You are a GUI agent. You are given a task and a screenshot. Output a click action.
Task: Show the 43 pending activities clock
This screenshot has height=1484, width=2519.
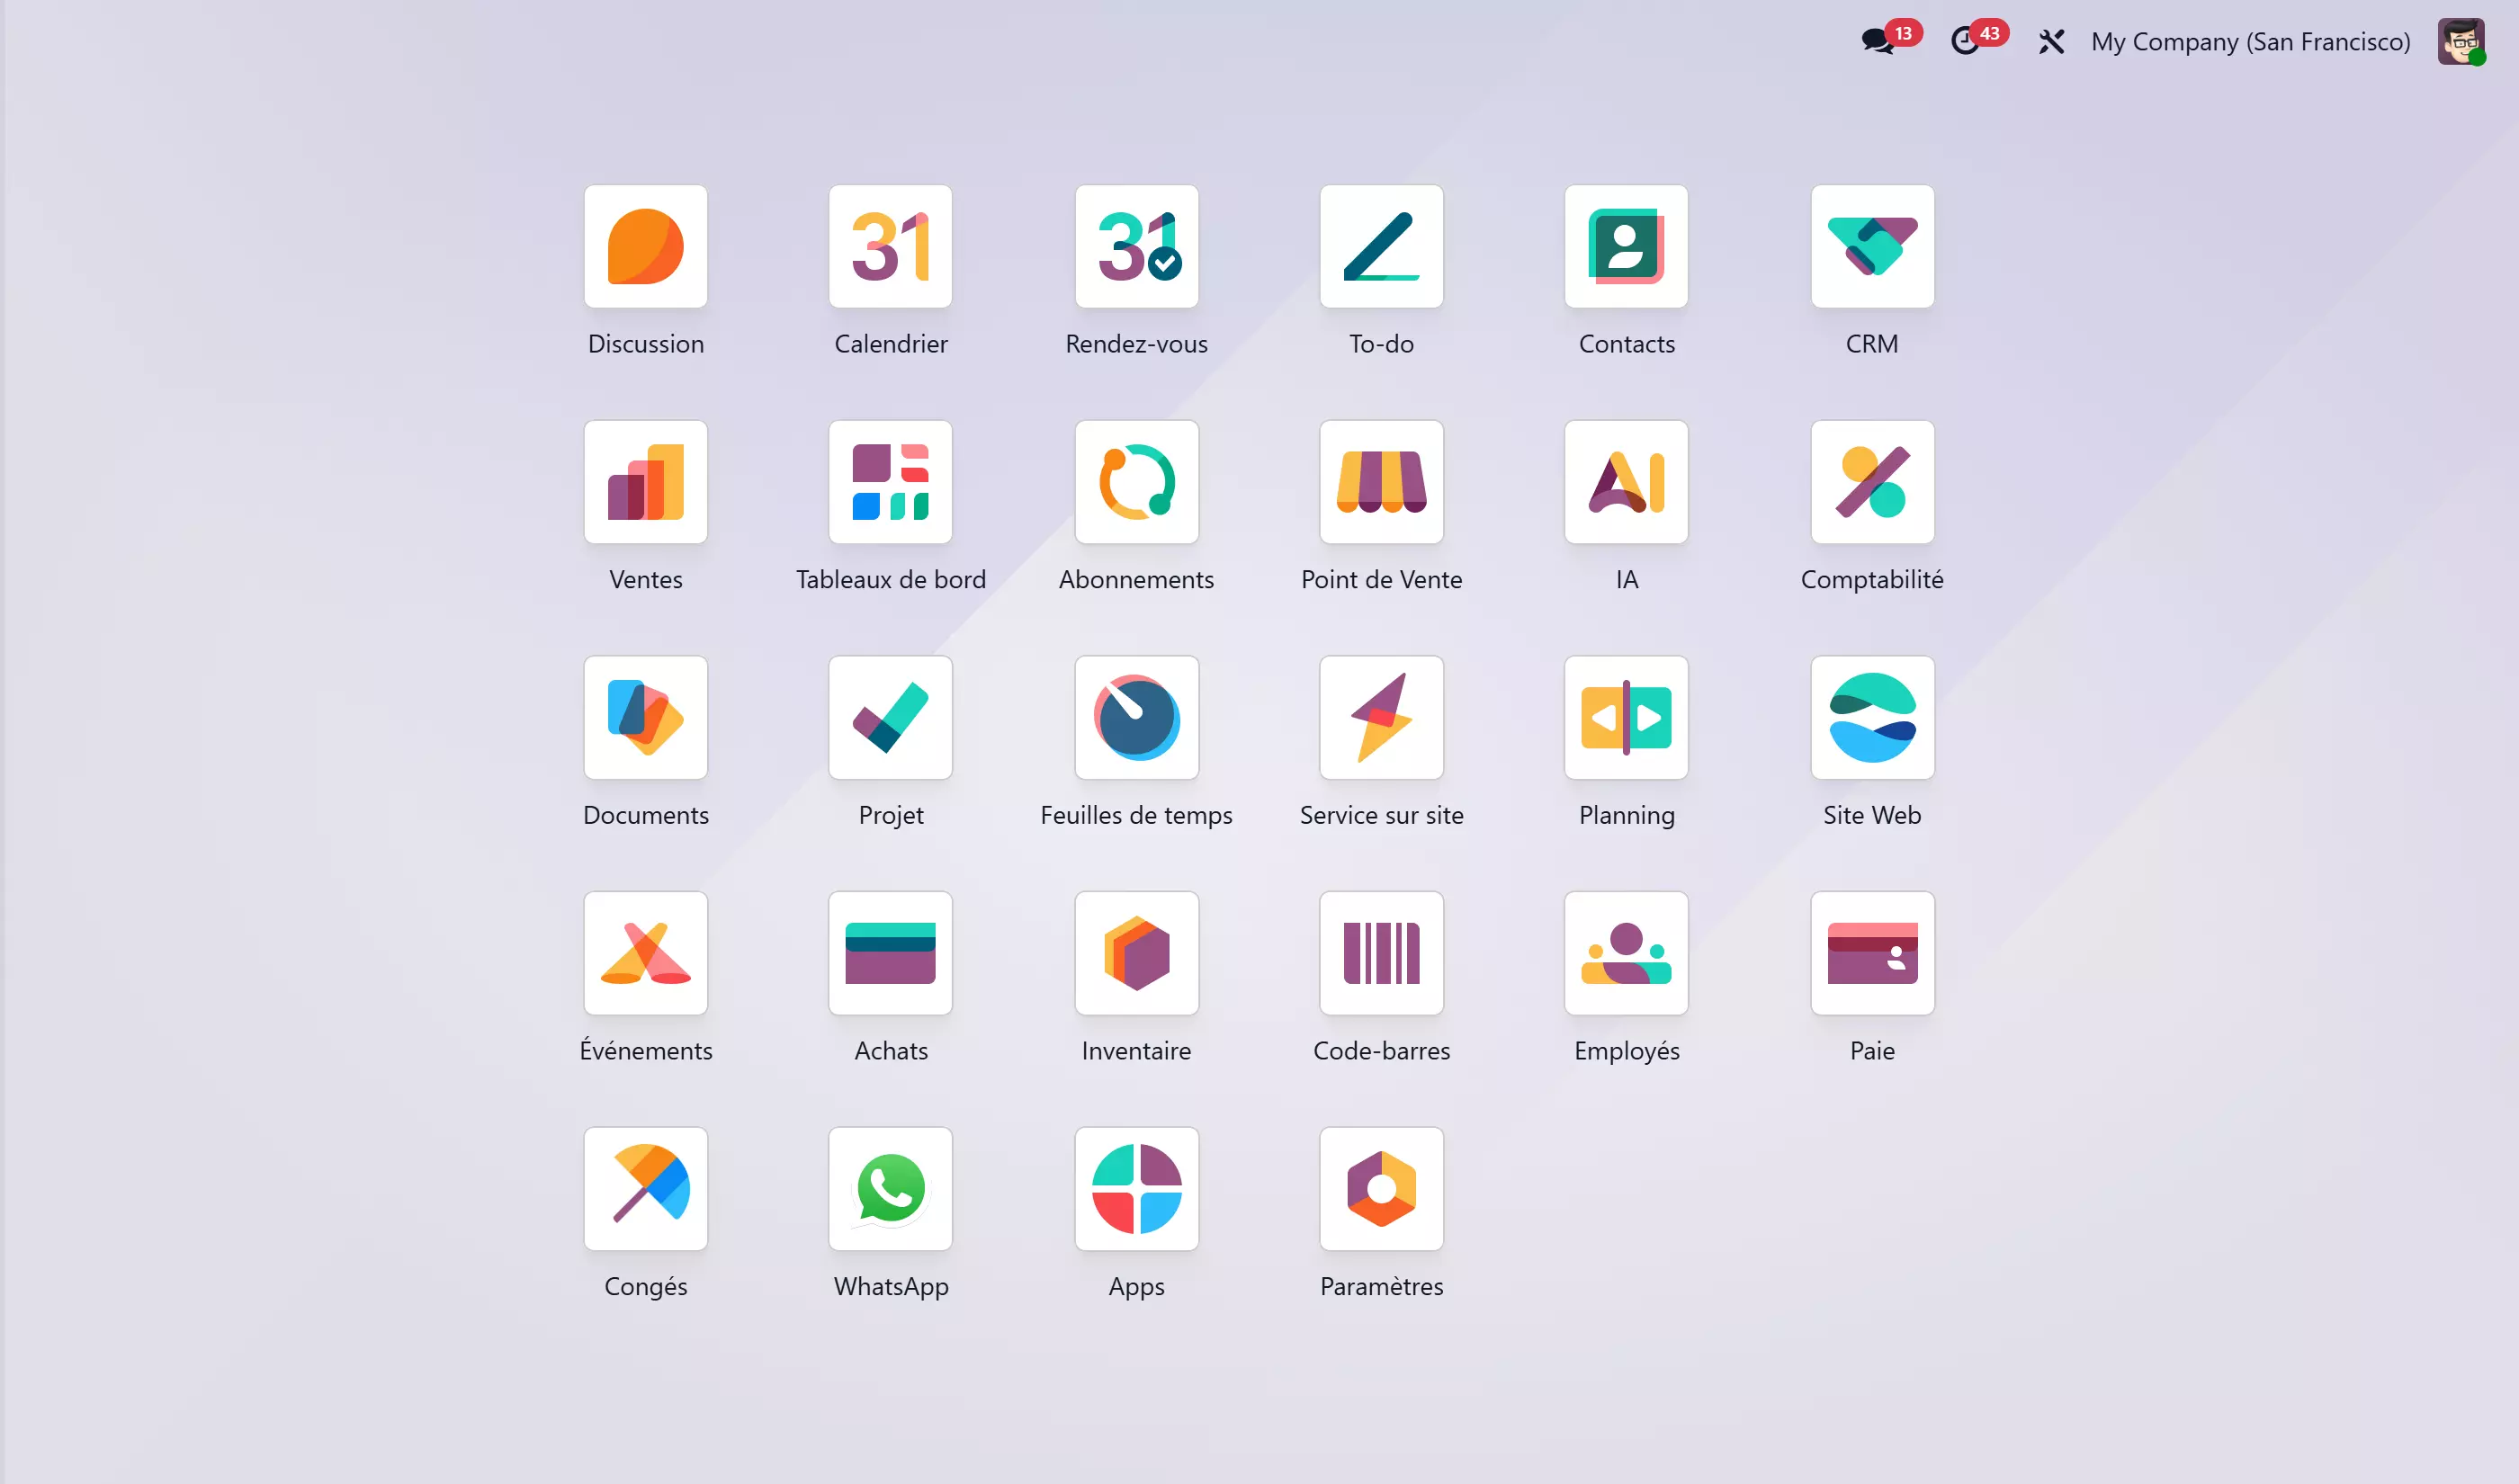[1965, 41]
